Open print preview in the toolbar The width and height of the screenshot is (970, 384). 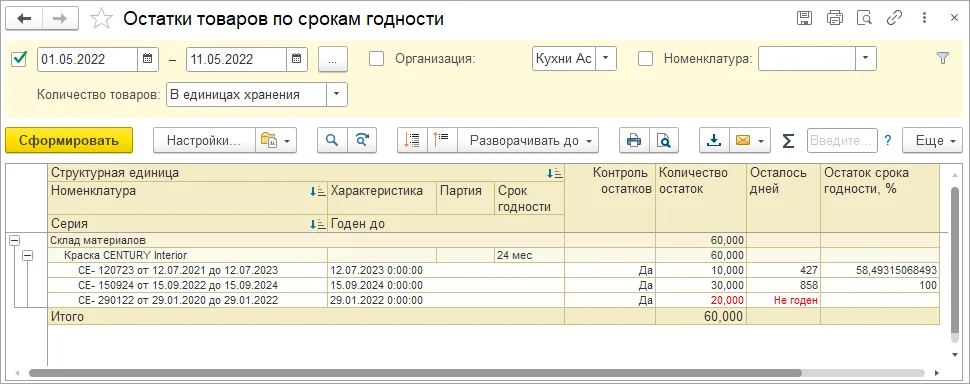[x=664, y=141]
